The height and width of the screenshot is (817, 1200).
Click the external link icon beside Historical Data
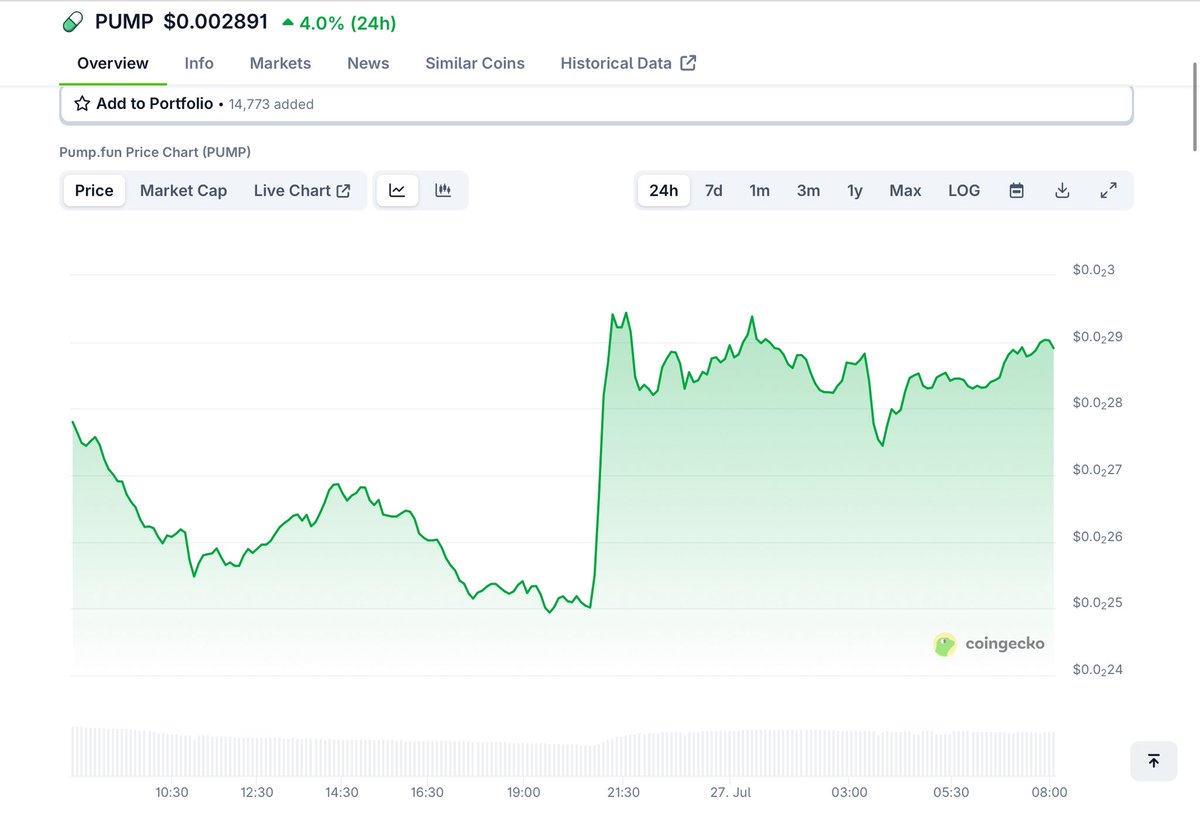tap(688, 63)
